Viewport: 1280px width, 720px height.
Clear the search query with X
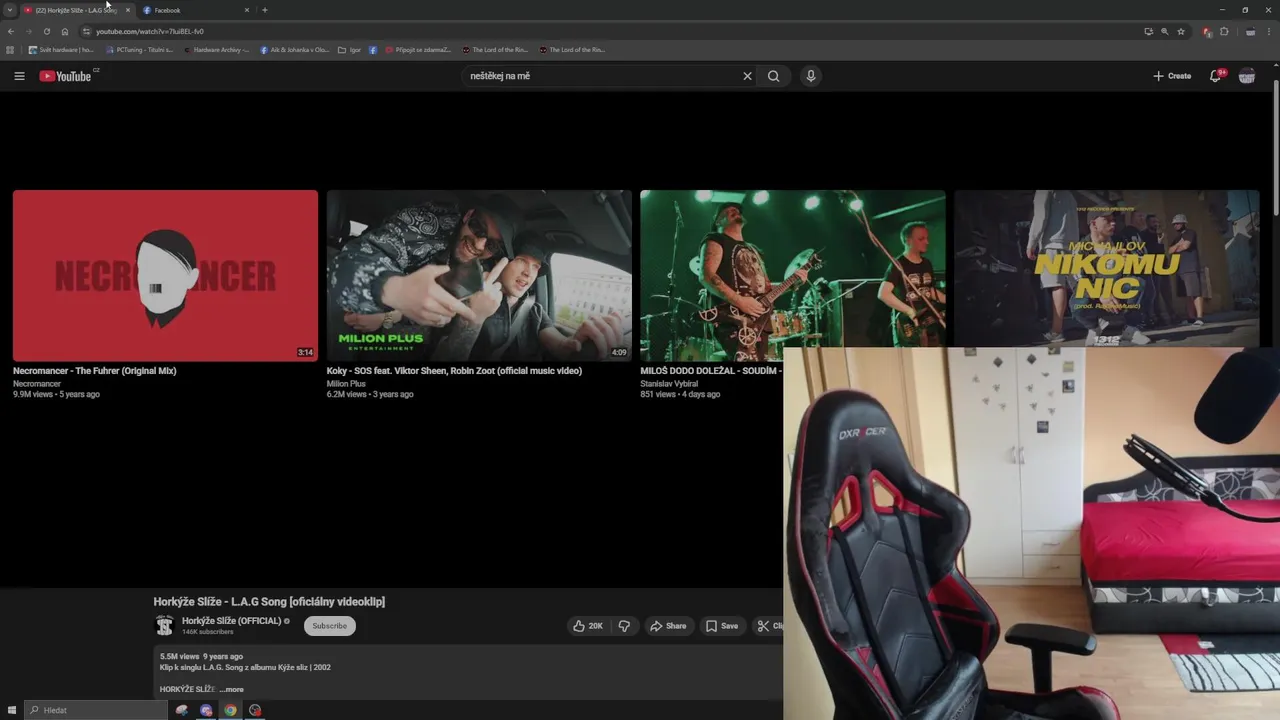(747, 76)
